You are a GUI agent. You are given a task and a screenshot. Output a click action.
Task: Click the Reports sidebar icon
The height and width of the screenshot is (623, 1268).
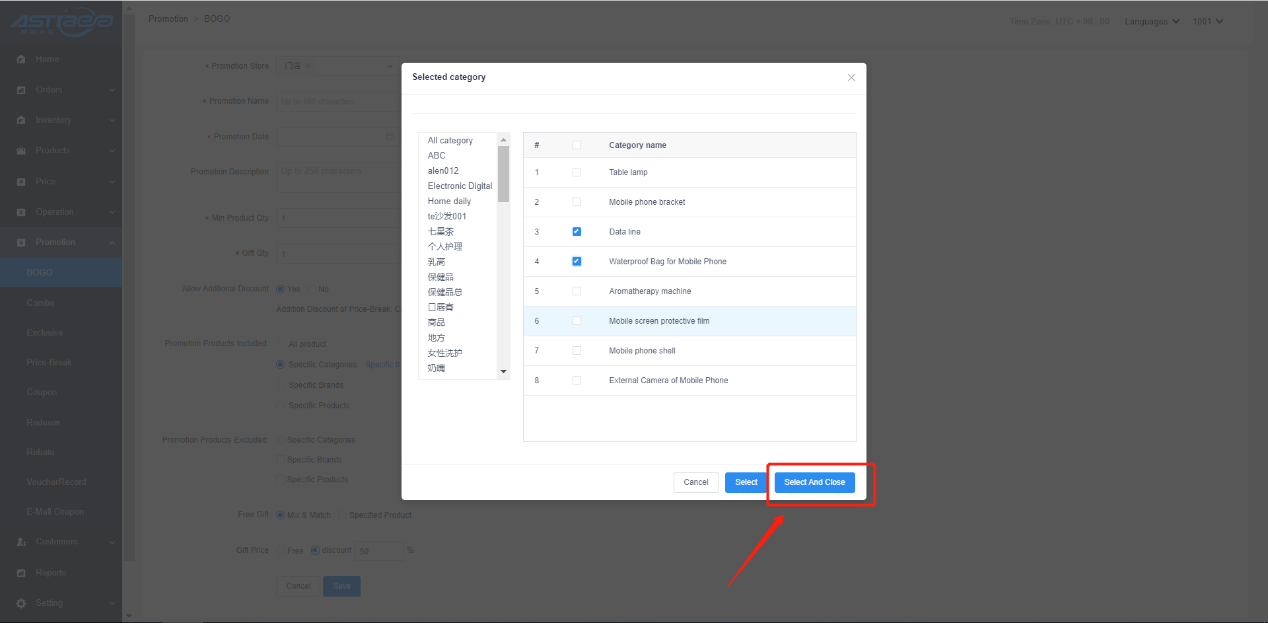click(21, 573)
